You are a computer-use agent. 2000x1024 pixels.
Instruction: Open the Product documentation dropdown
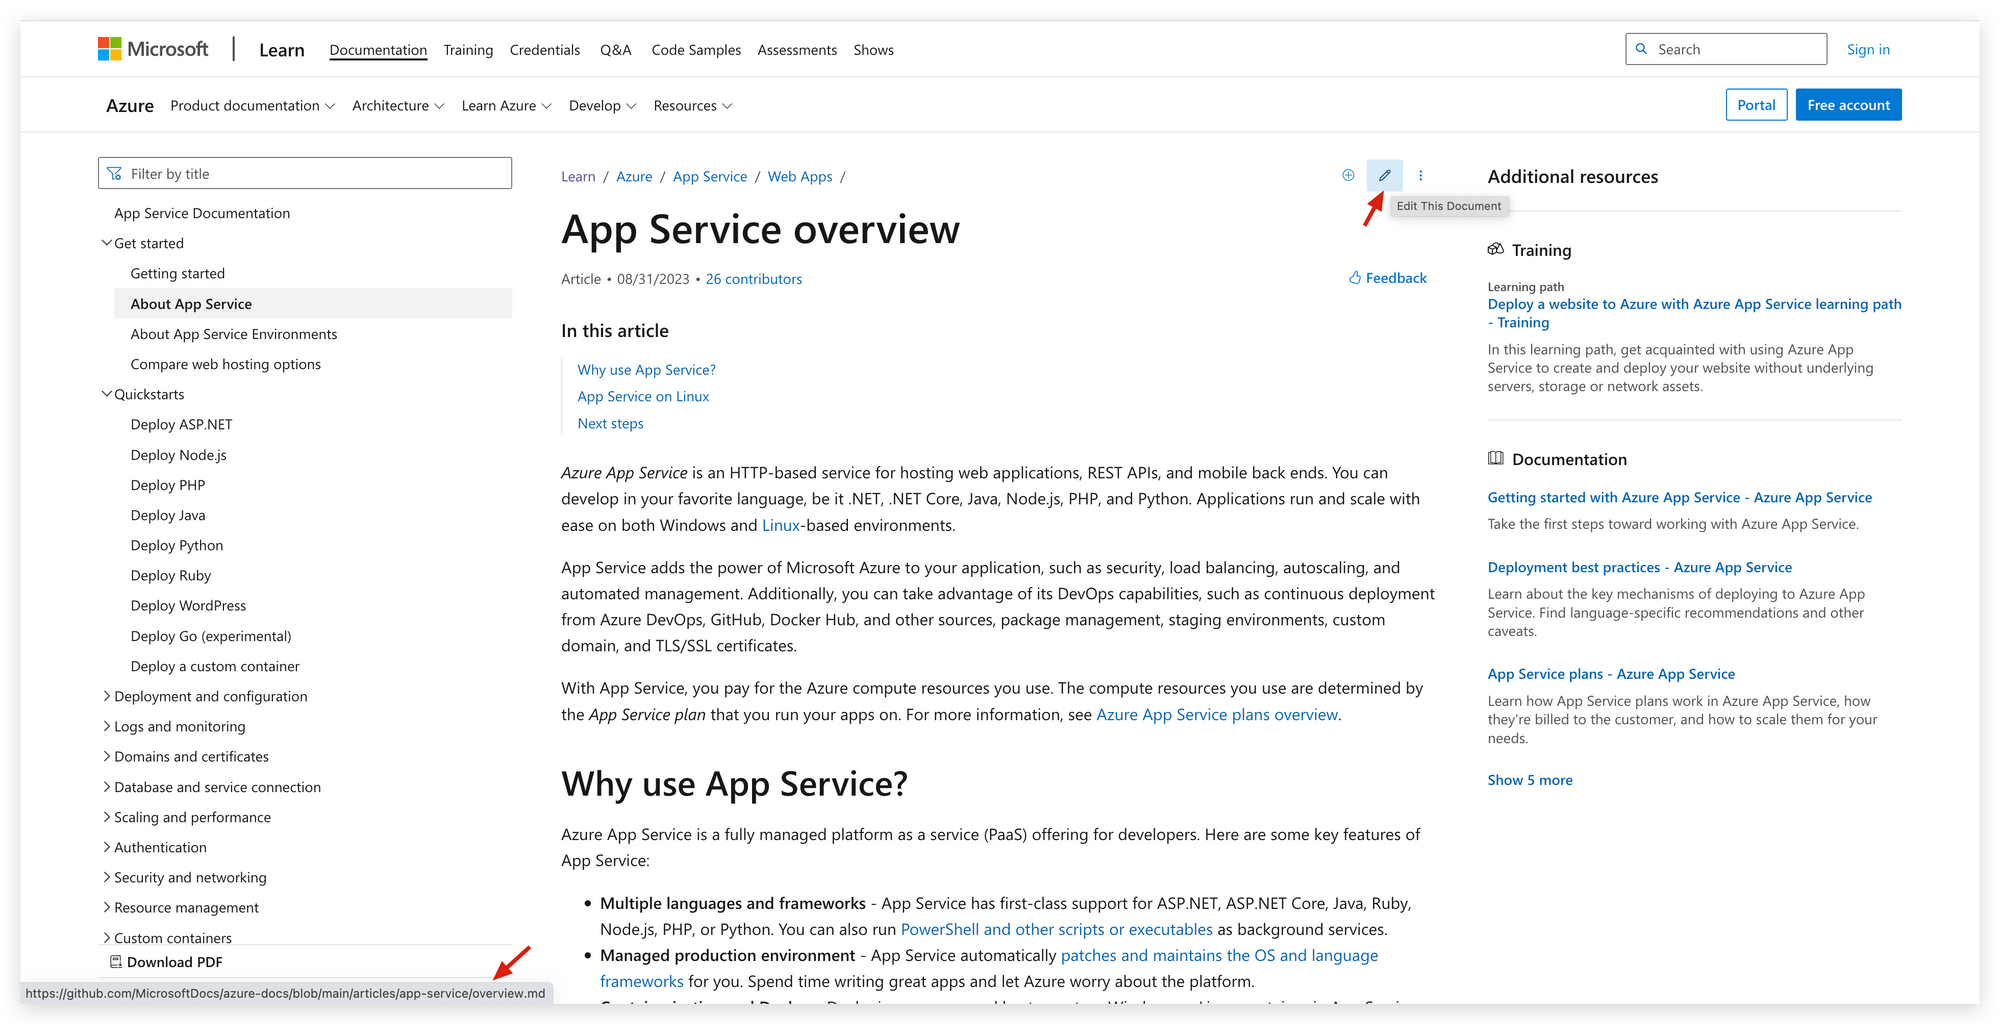pyautogui.click(x=252, y=106)
